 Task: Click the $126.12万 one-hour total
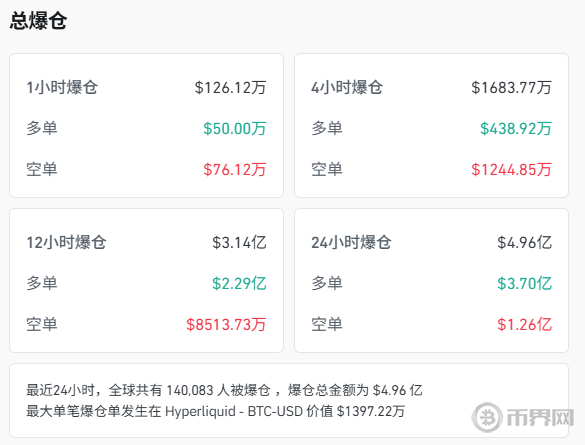click(x=230, y=88)
